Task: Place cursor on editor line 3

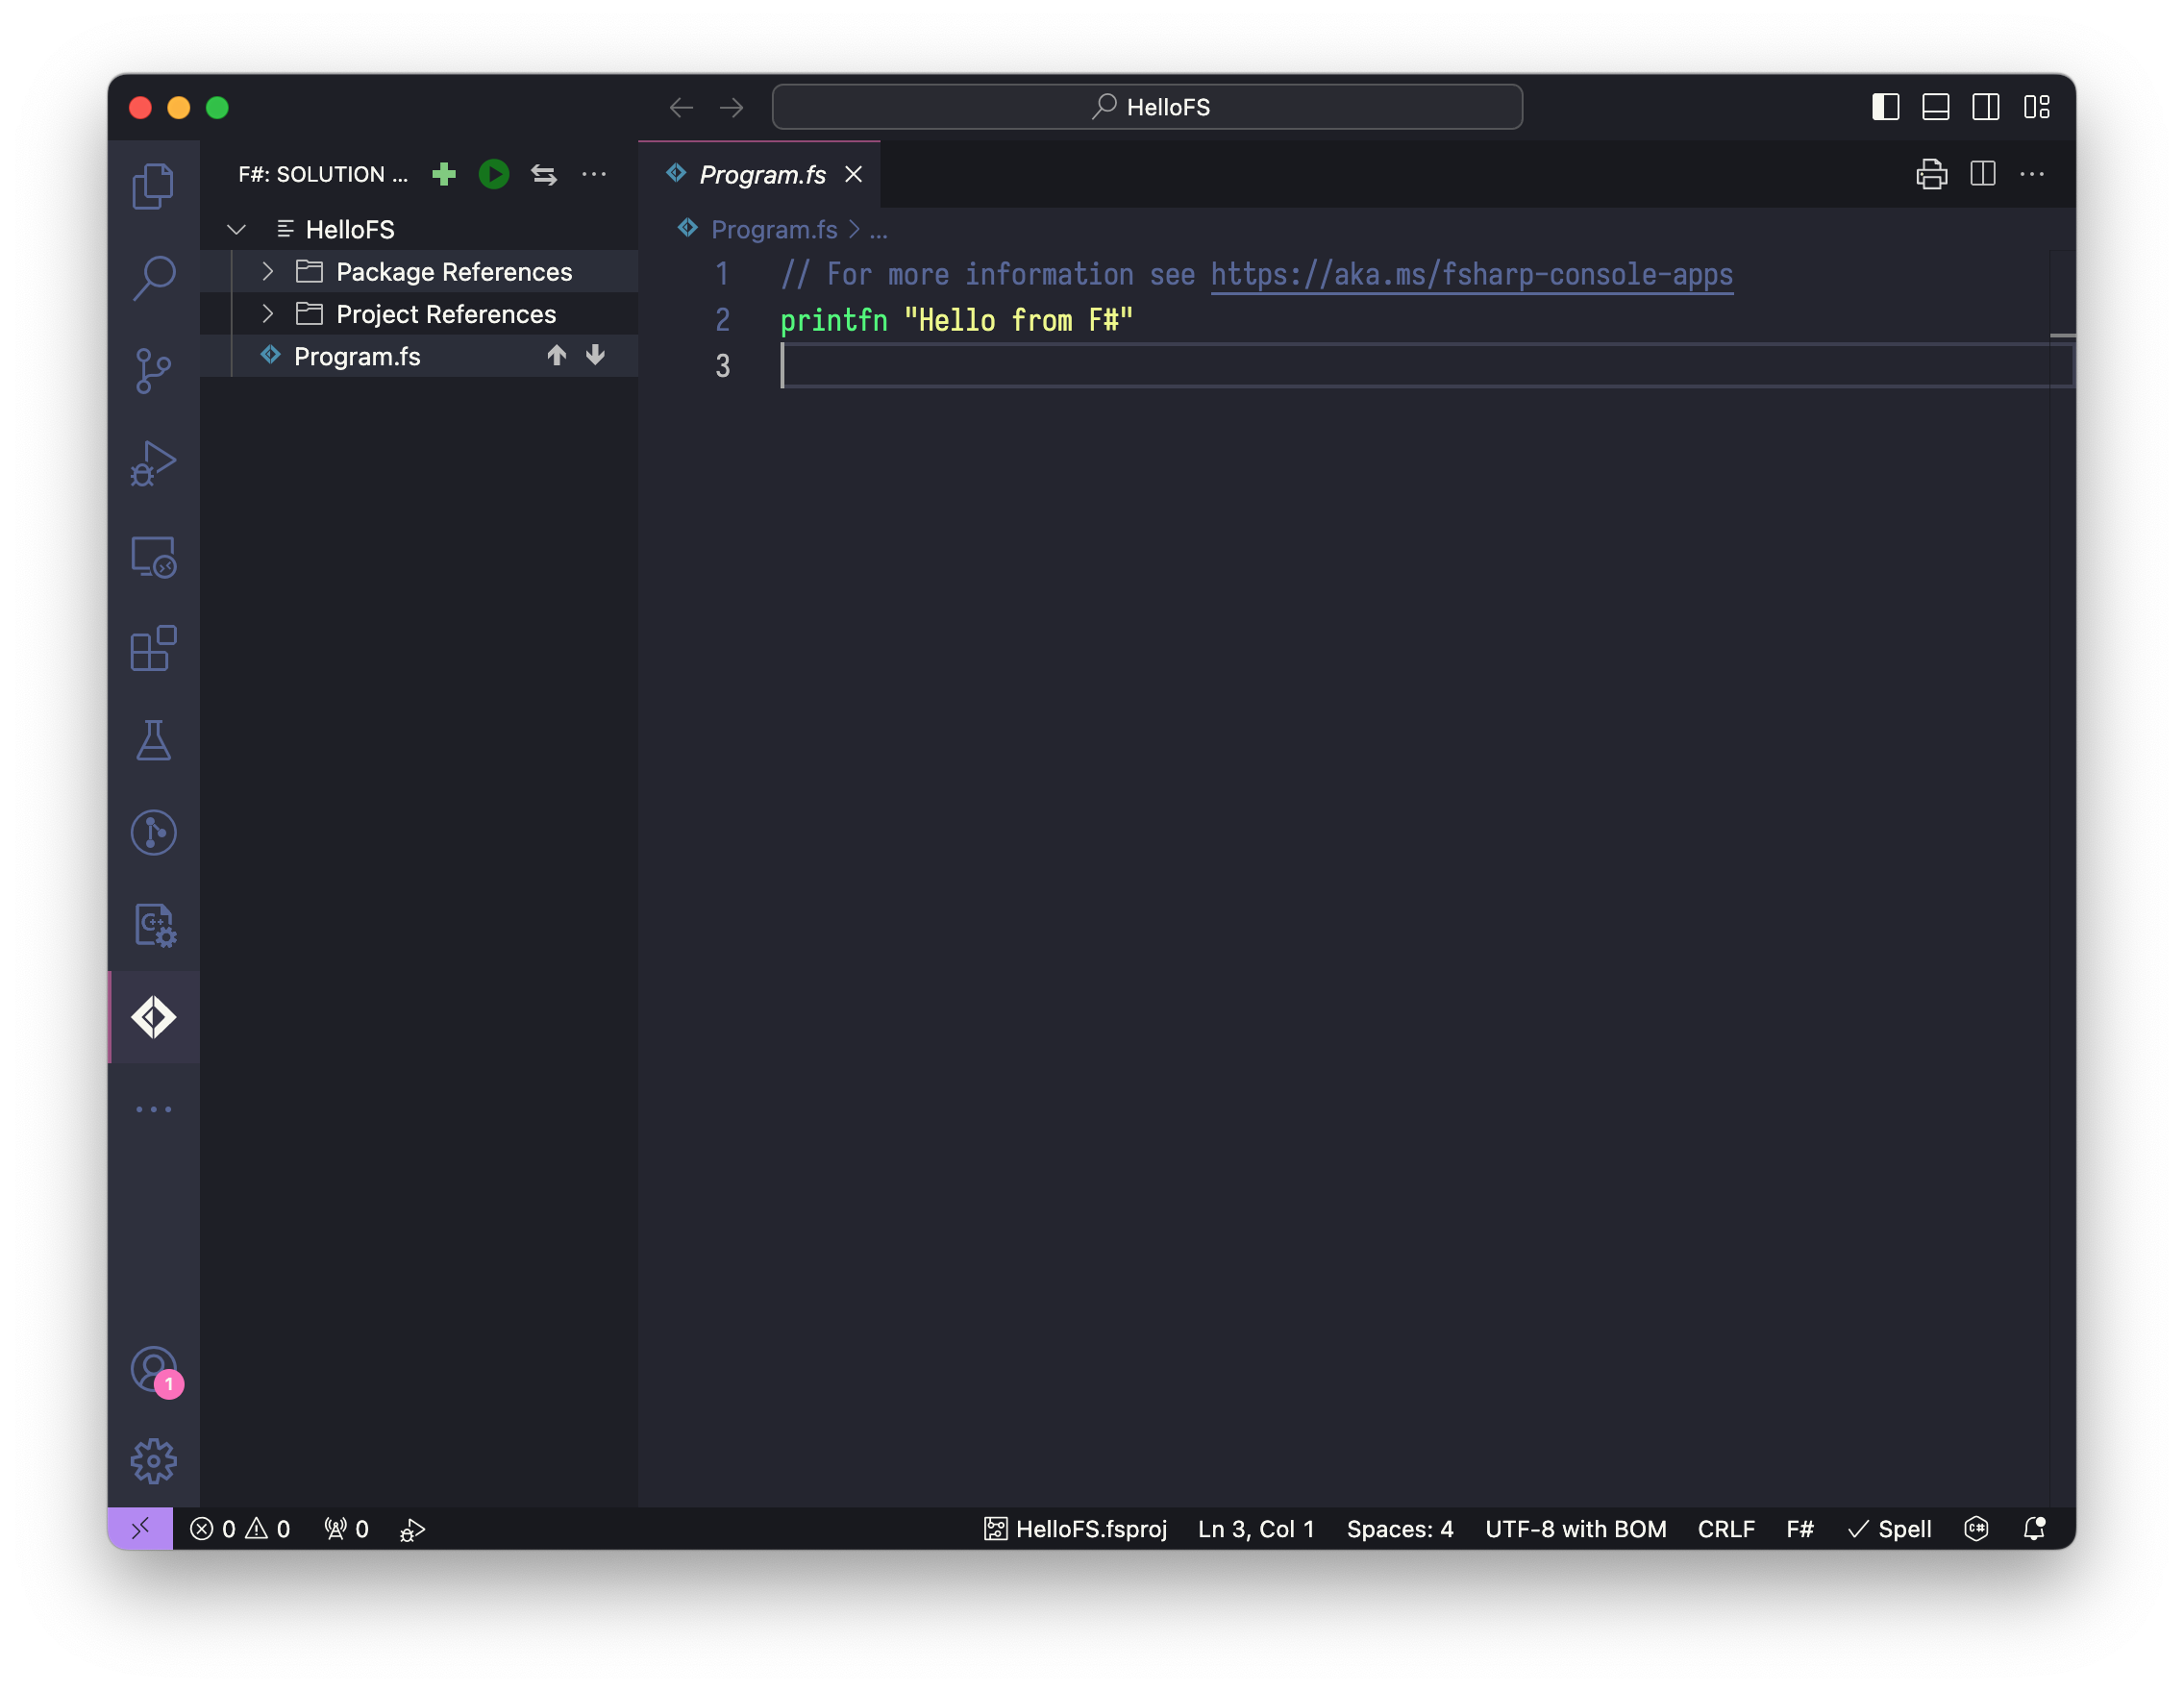Action: 1426,366
